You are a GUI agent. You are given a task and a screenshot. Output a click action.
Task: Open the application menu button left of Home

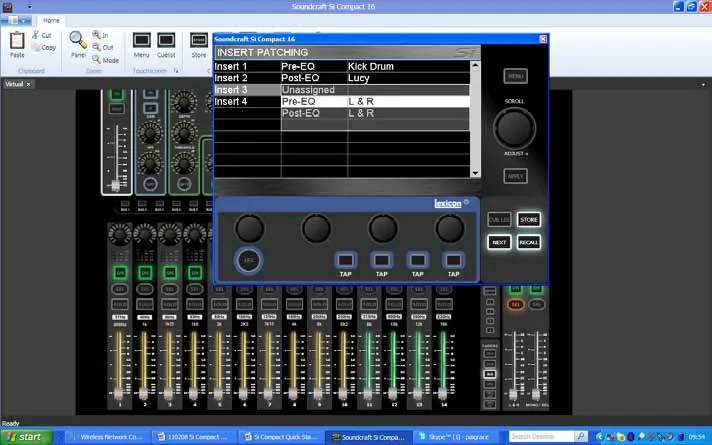coord(16,20)
